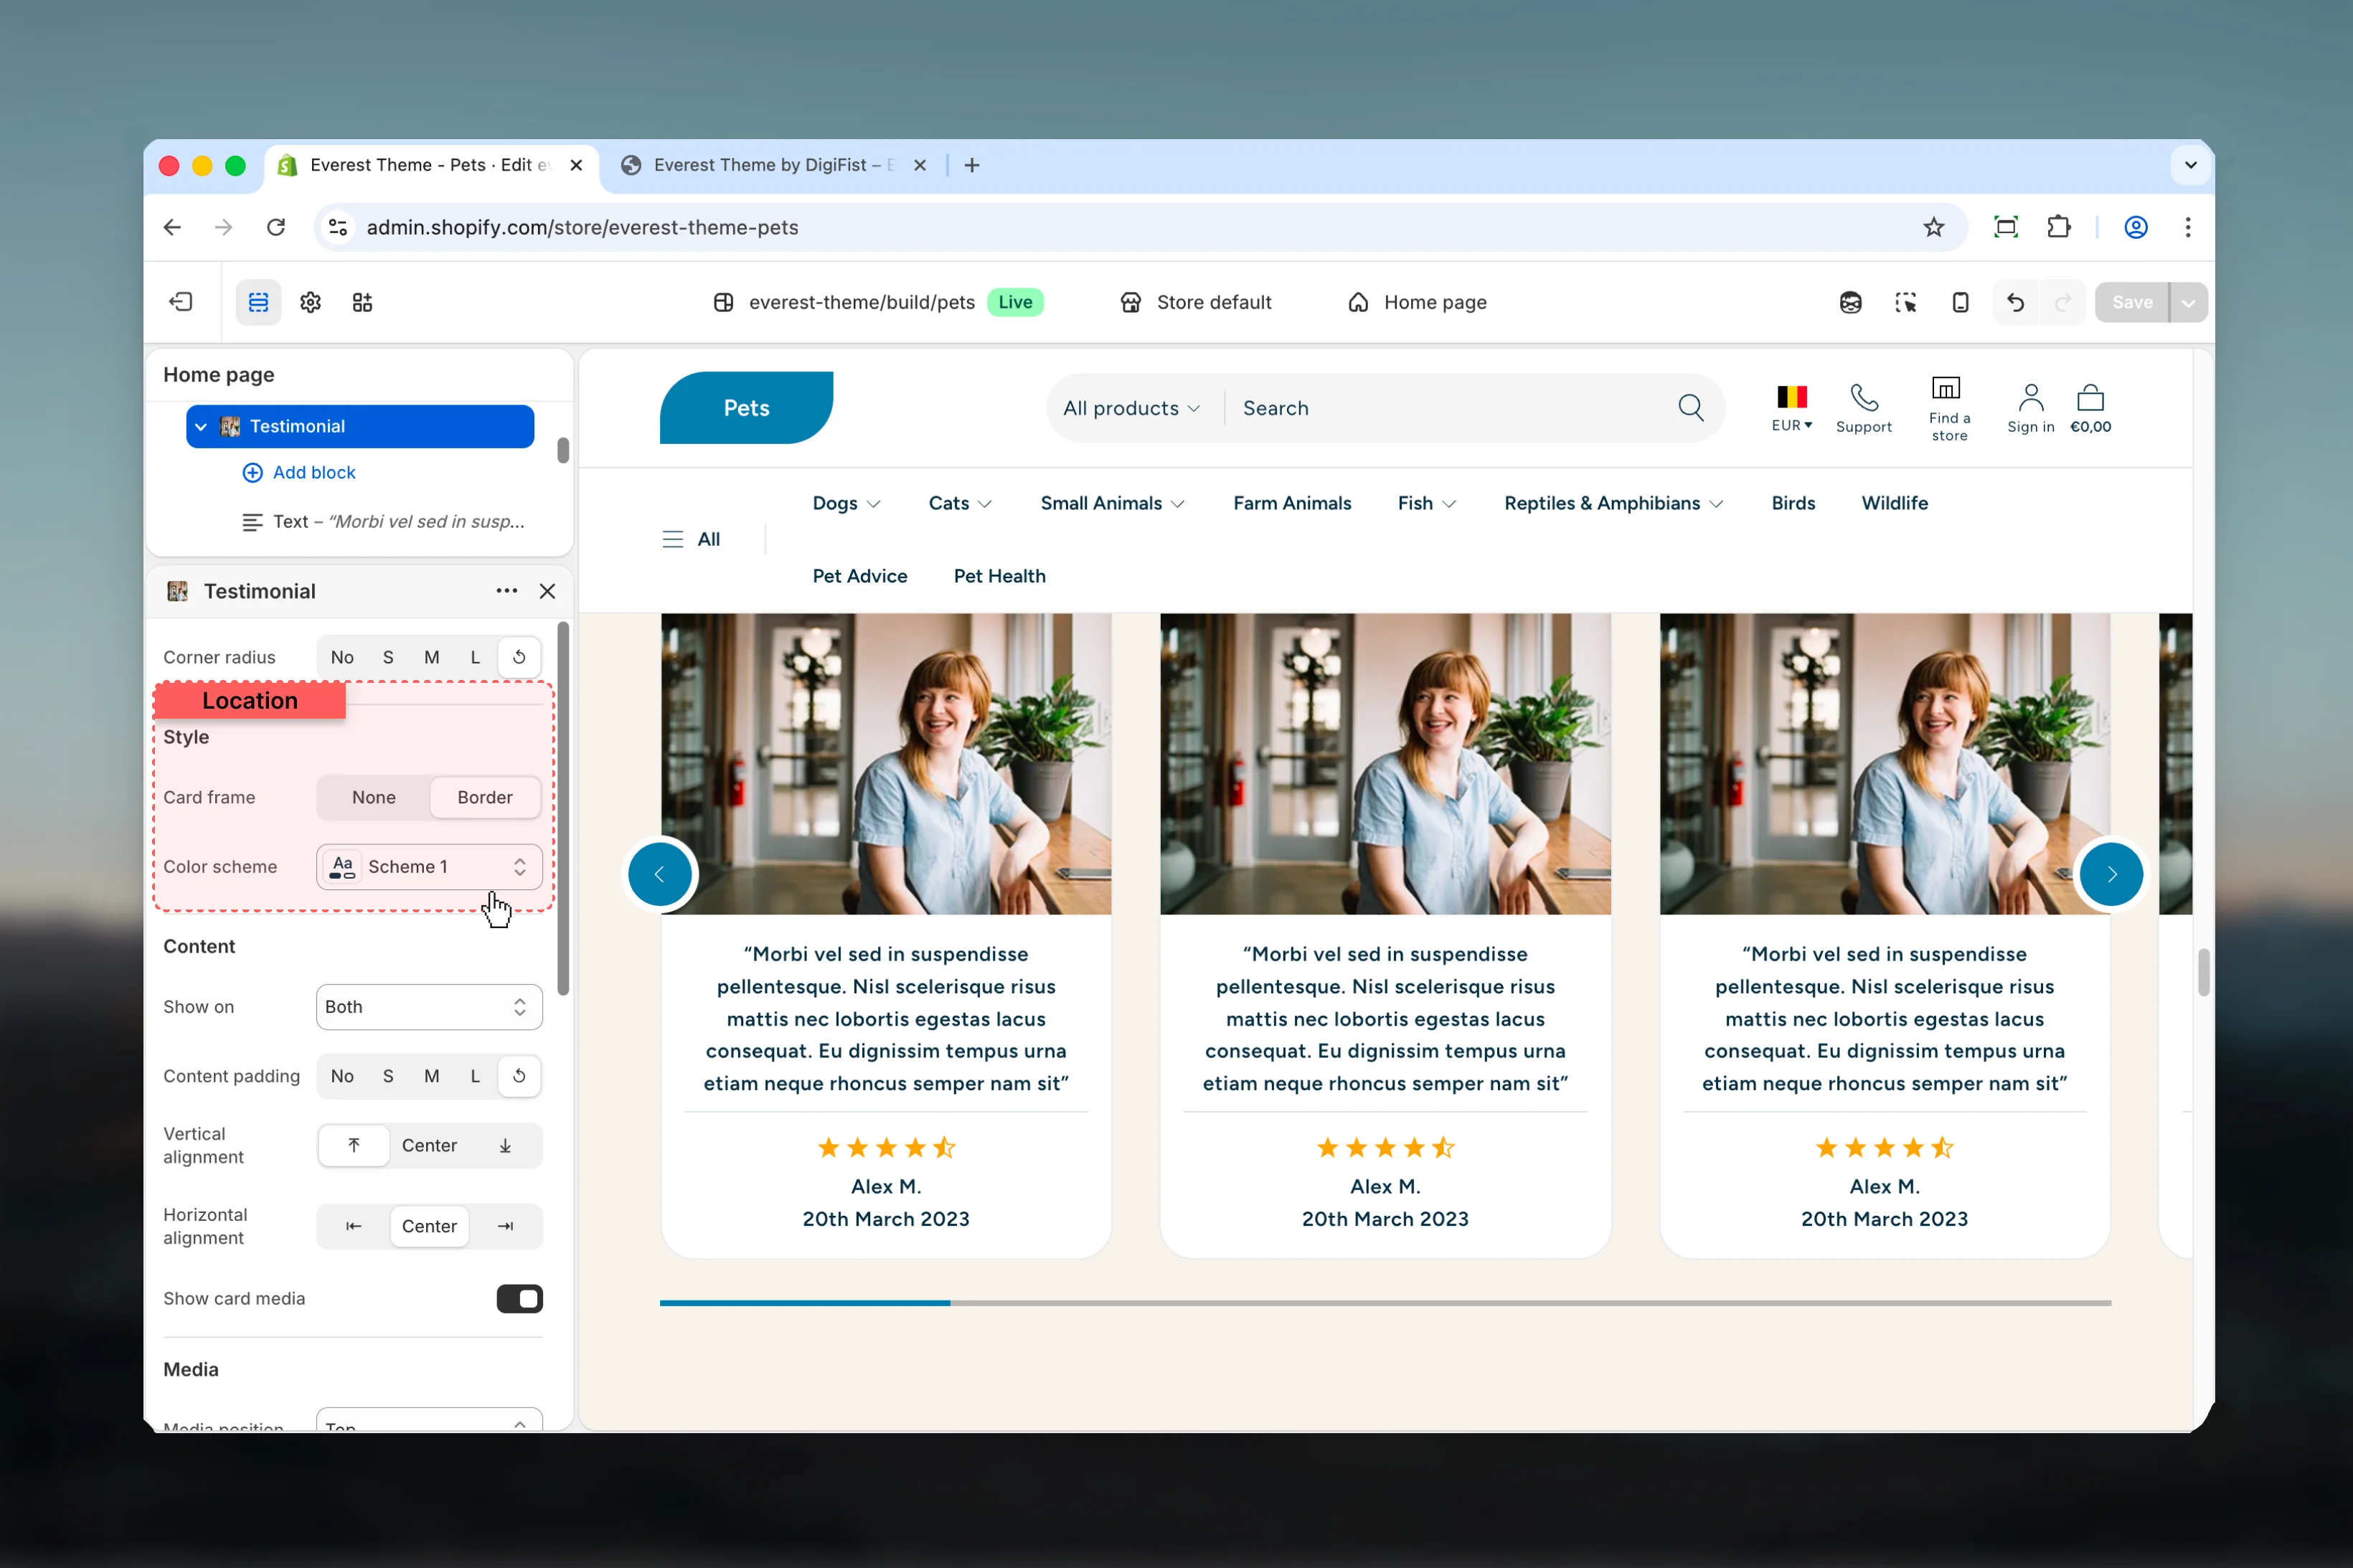The width and height of the screenshot is (2353, 1568).
Task: Switch to Everest Theme by DigiFist tab
Action: pos(775,165)
